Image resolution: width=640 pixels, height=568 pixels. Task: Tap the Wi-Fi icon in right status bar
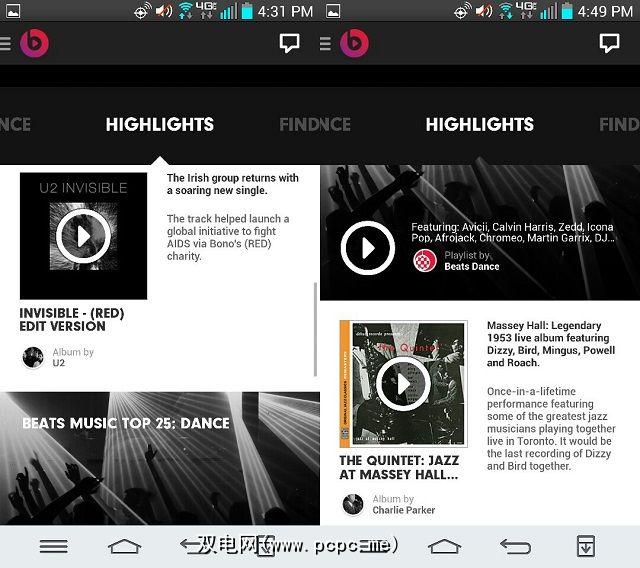click(506, 11)
